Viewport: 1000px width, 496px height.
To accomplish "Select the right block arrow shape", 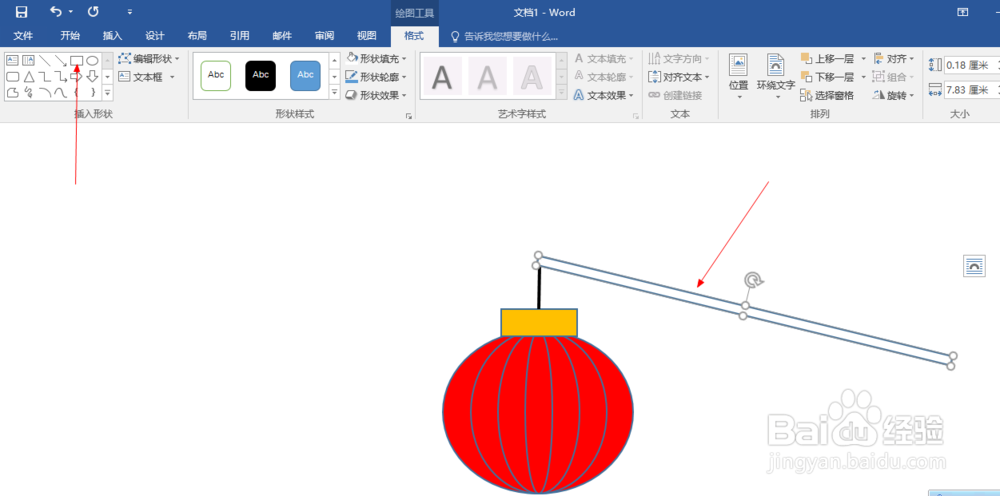I will coord(77,77).
